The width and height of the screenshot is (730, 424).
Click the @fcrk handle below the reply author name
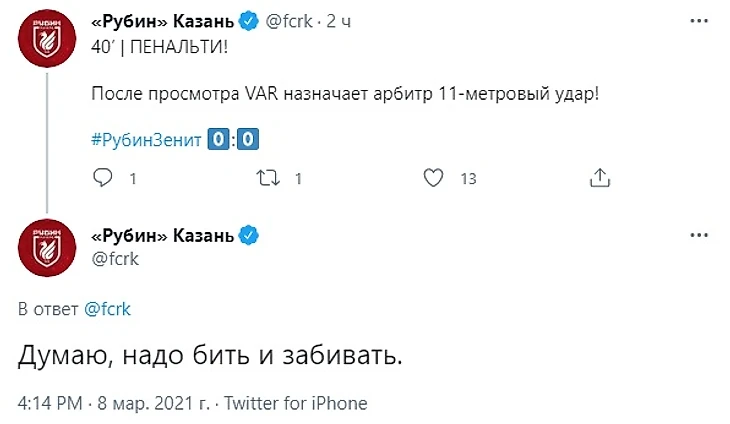coord(114,259)
